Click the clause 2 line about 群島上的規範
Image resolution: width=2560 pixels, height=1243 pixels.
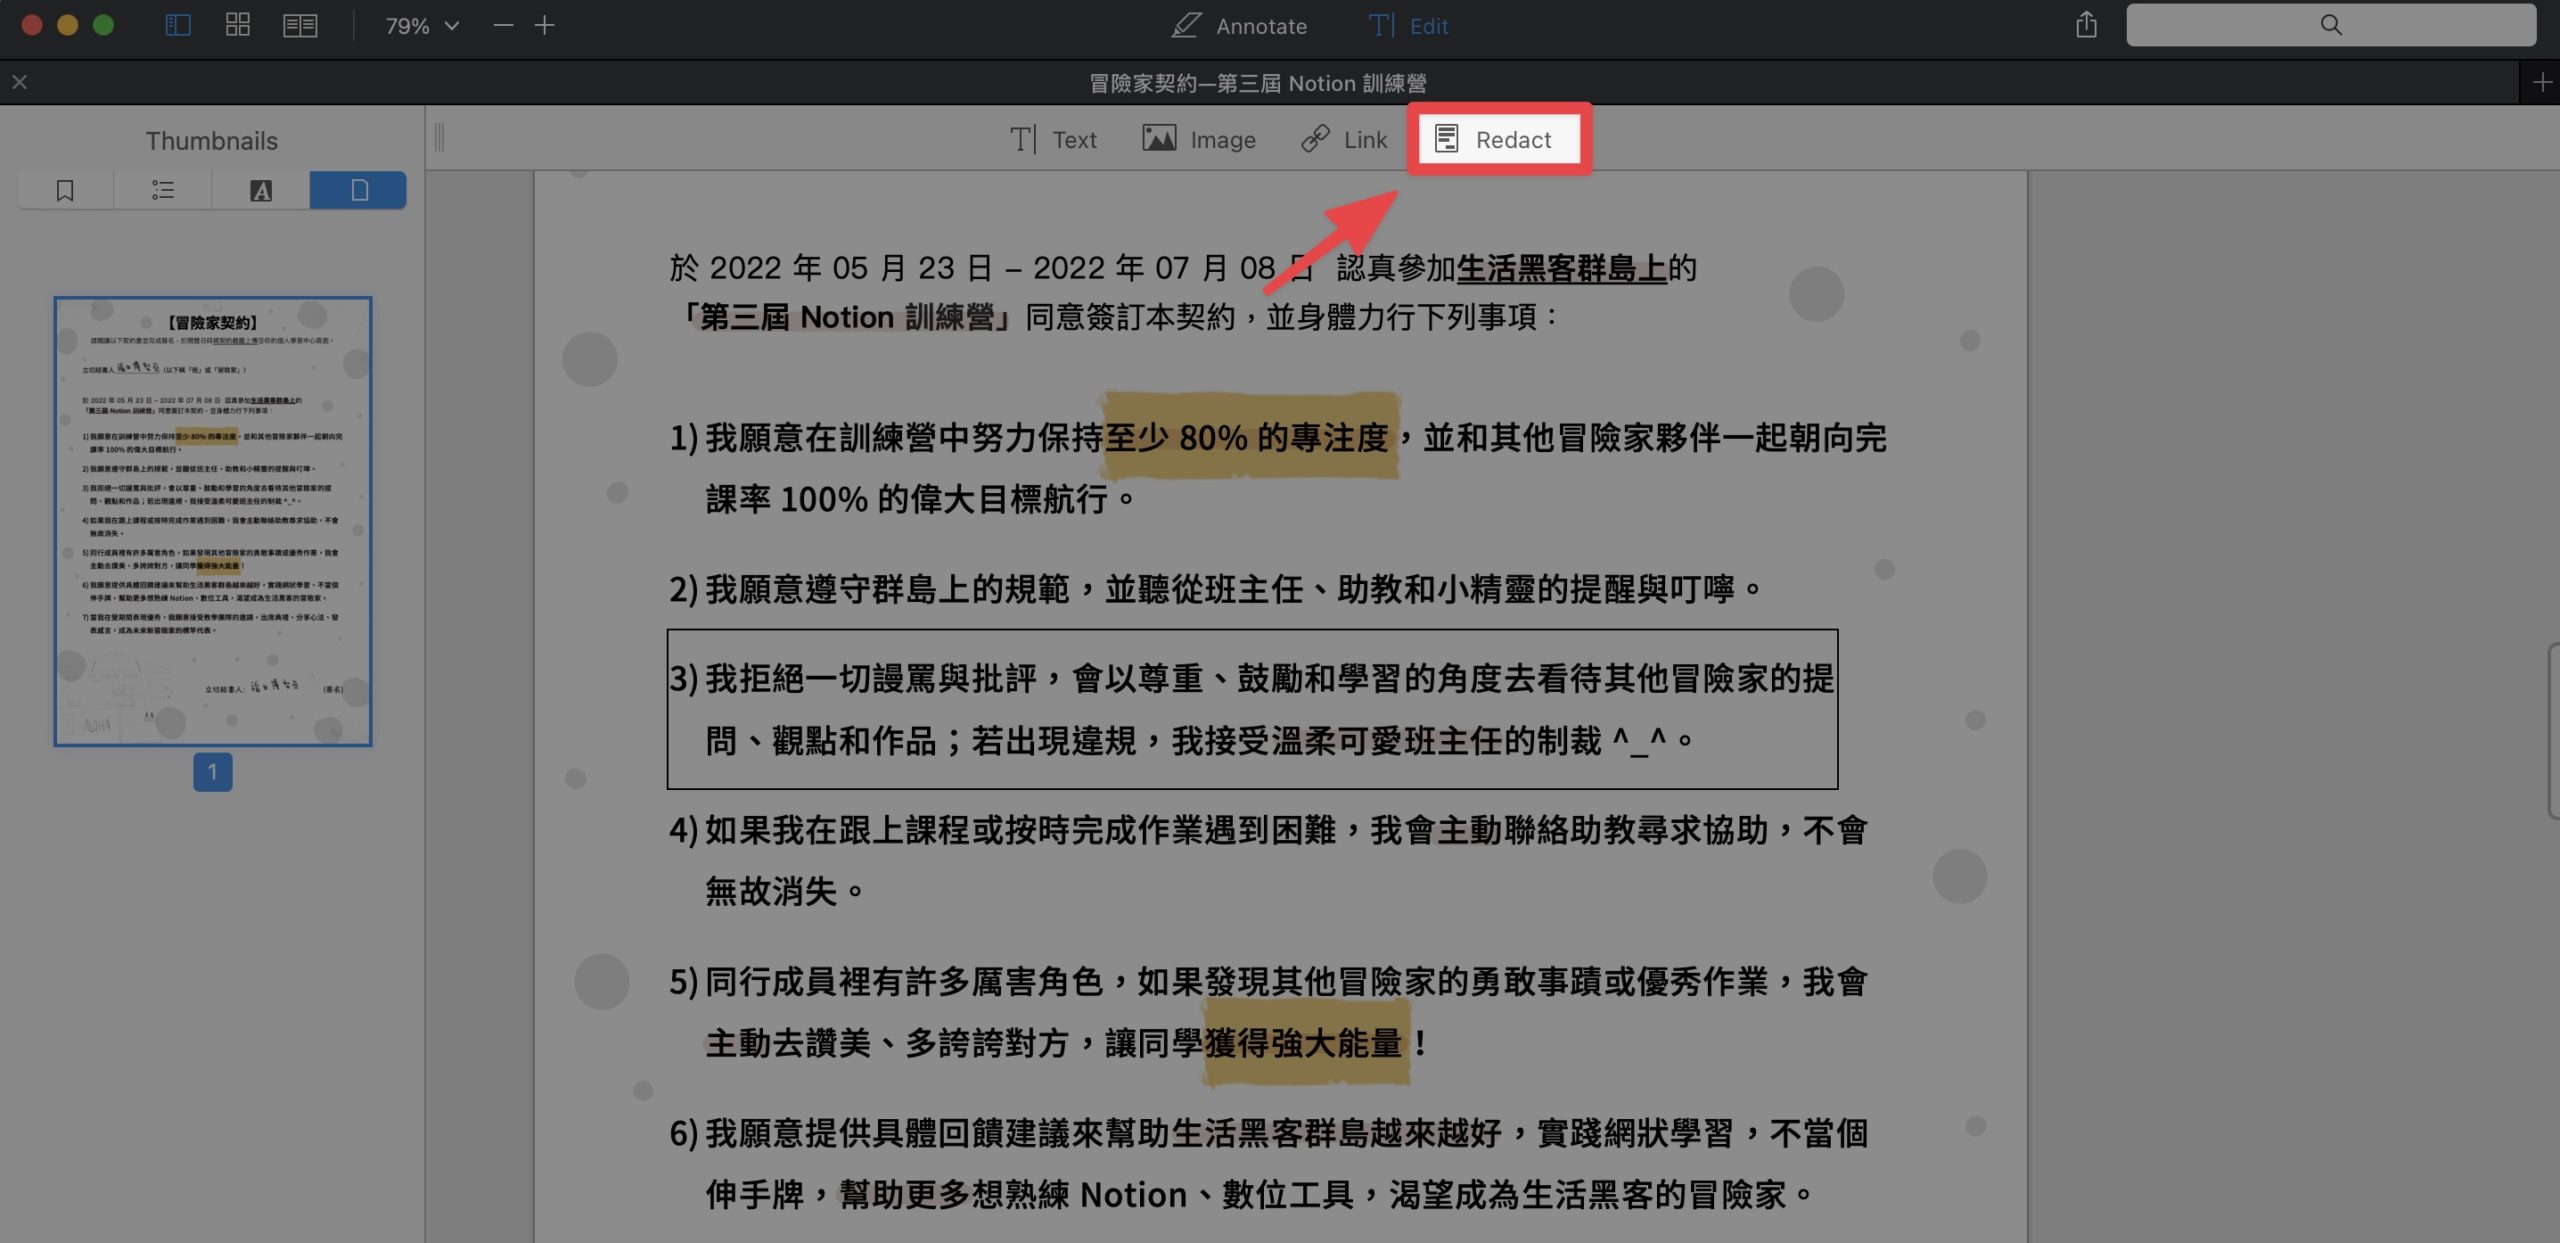1216,589
